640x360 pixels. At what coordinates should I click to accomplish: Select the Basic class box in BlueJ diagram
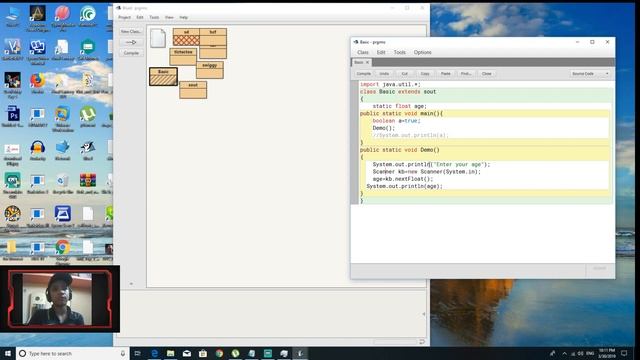click(x=163, y=76)
